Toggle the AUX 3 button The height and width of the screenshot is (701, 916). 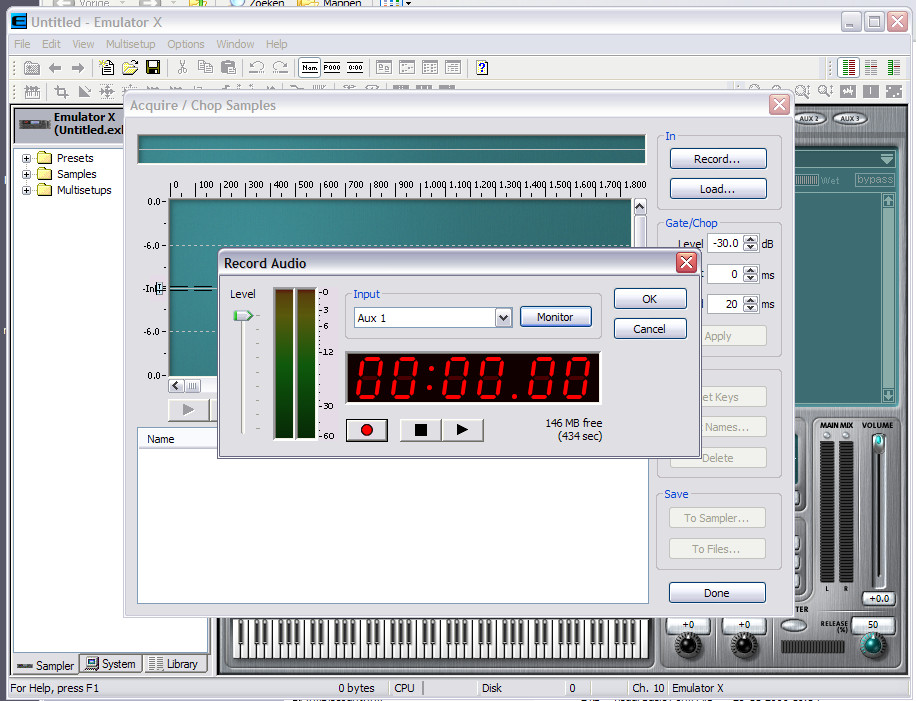click(x=850, y=119)
